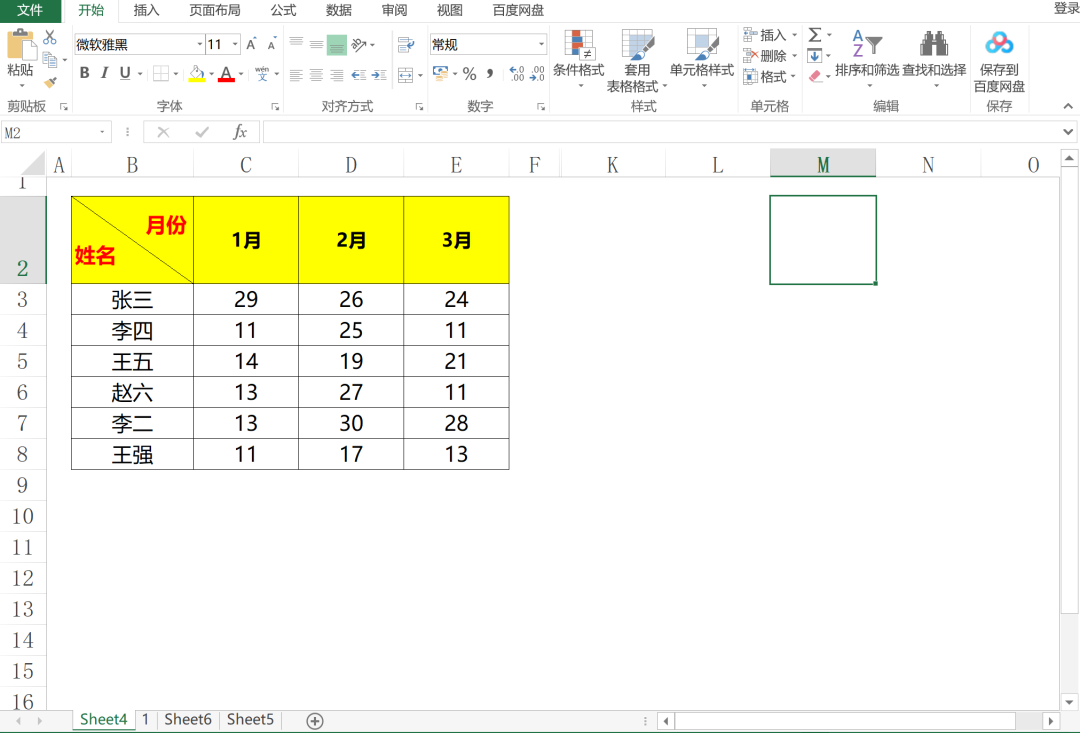Expand the 条件格式 dropdown
The width and height of the screenshot is (1080, 733).
pyautogui.click(x=580, y=86)
